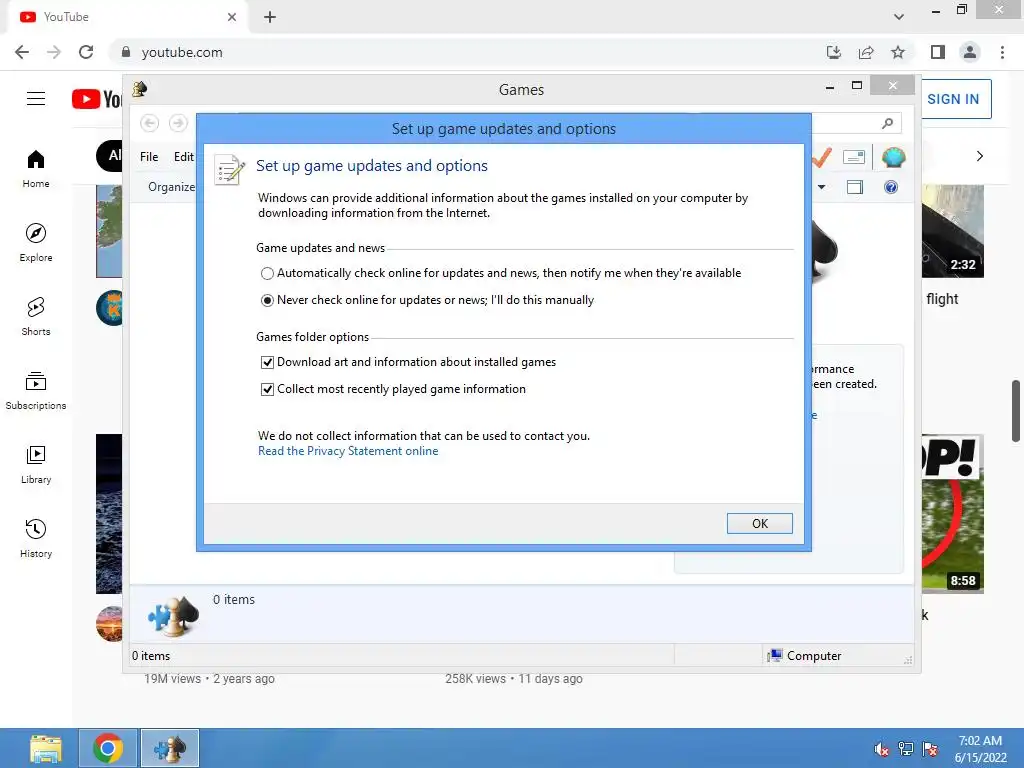Click orange checkmark toolbar icon in Games

click(822, 157)
